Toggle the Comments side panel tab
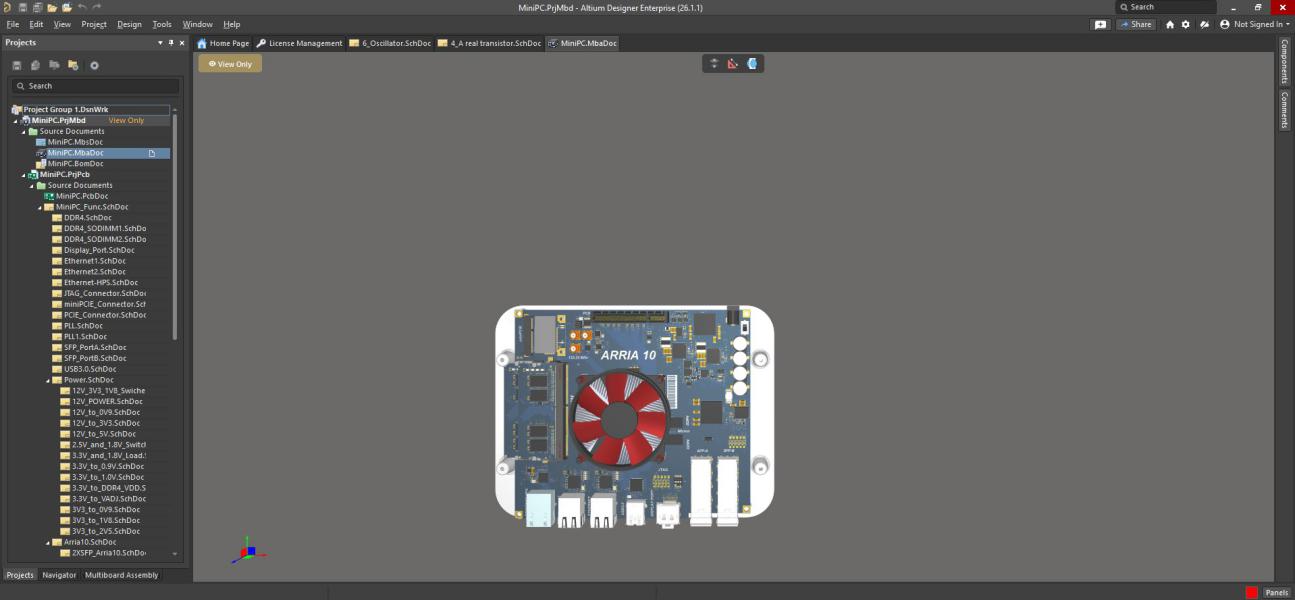The image size is (1295, 600). [x=1285, y=110]
